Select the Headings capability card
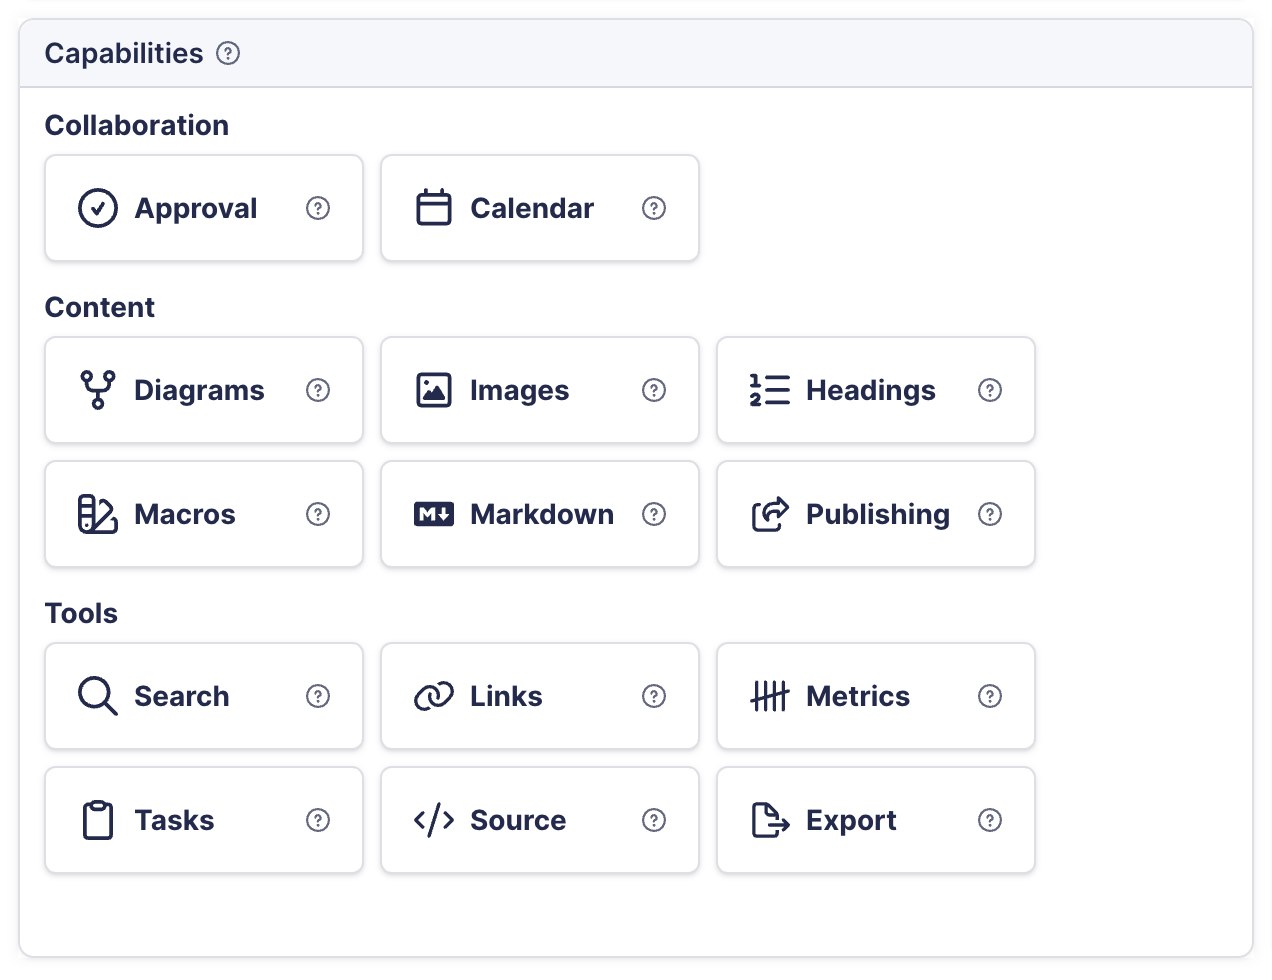Screen dimensions: 1272x980 [876, 390]
